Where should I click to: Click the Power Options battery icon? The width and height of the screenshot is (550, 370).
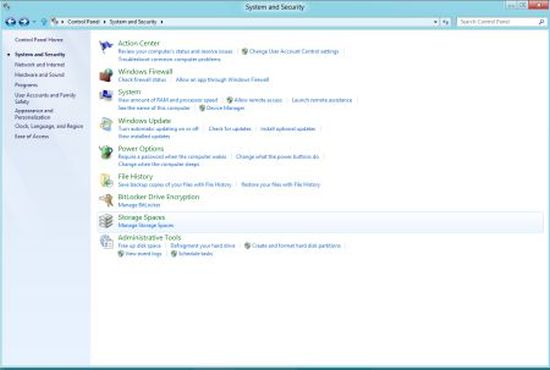tap(106, 152)
